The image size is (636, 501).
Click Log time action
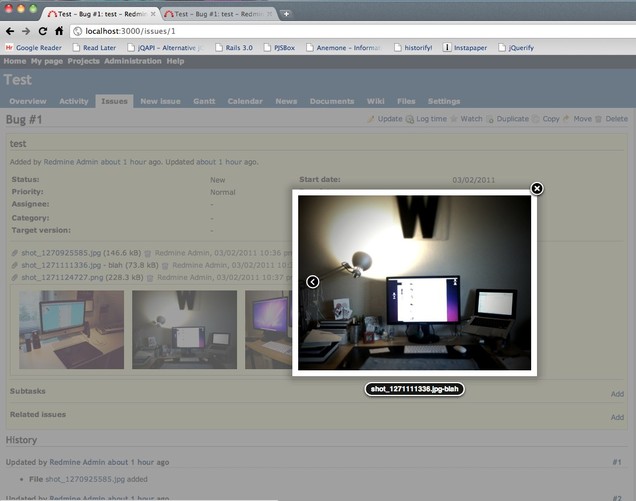point(426,119)
